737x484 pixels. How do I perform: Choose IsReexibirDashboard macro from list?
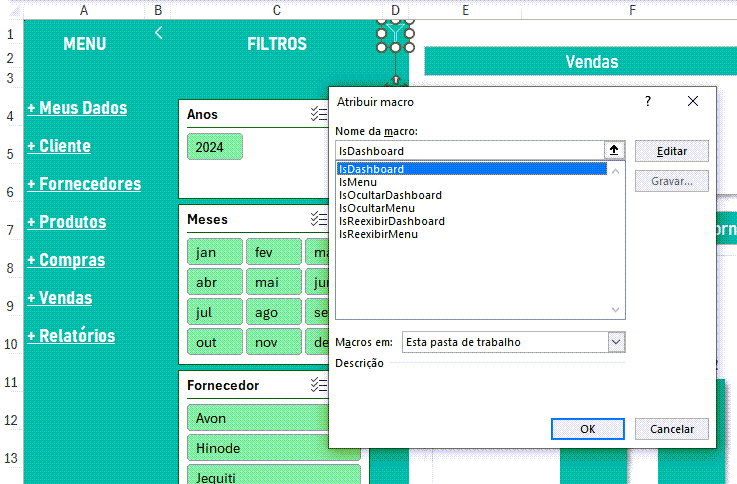392,221
